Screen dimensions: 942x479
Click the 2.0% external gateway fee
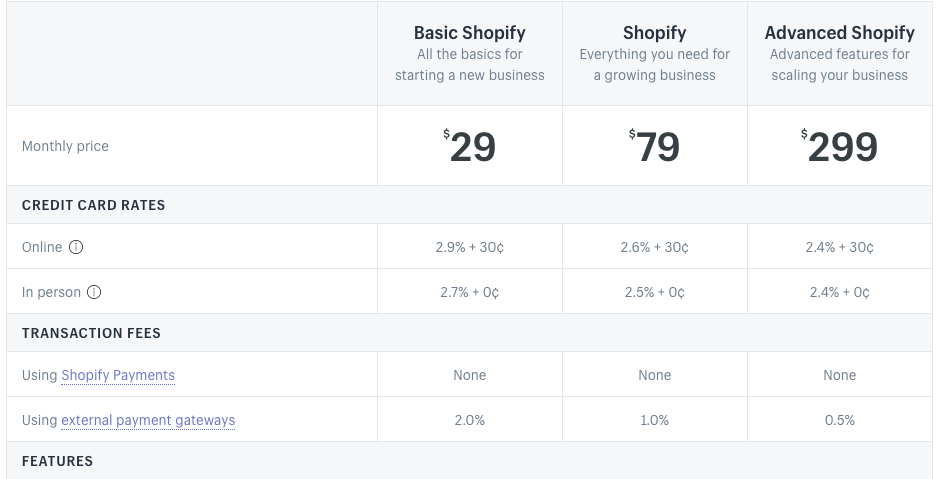pos(470,420)
